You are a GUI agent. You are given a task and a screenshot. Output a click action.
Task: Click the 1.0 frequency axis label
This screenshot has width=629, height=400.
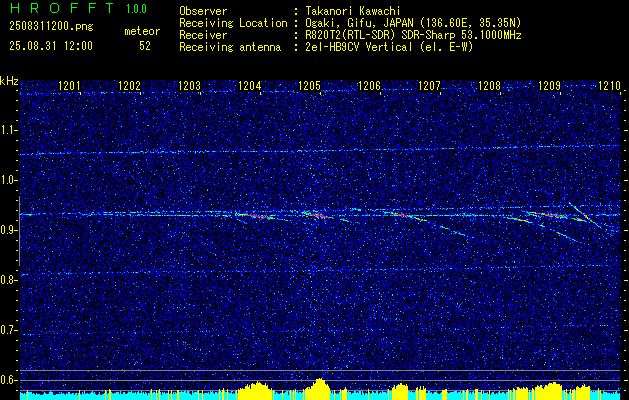(x=8, y=180)
